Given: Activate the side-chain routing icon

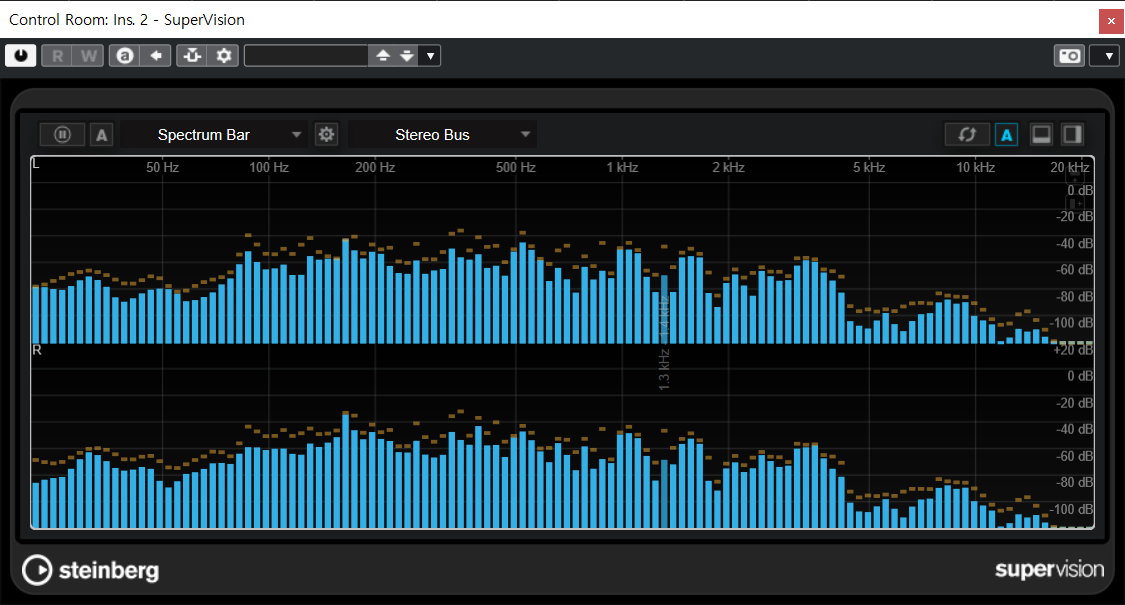Looking at the screenshot, I should tap(192, 56).
